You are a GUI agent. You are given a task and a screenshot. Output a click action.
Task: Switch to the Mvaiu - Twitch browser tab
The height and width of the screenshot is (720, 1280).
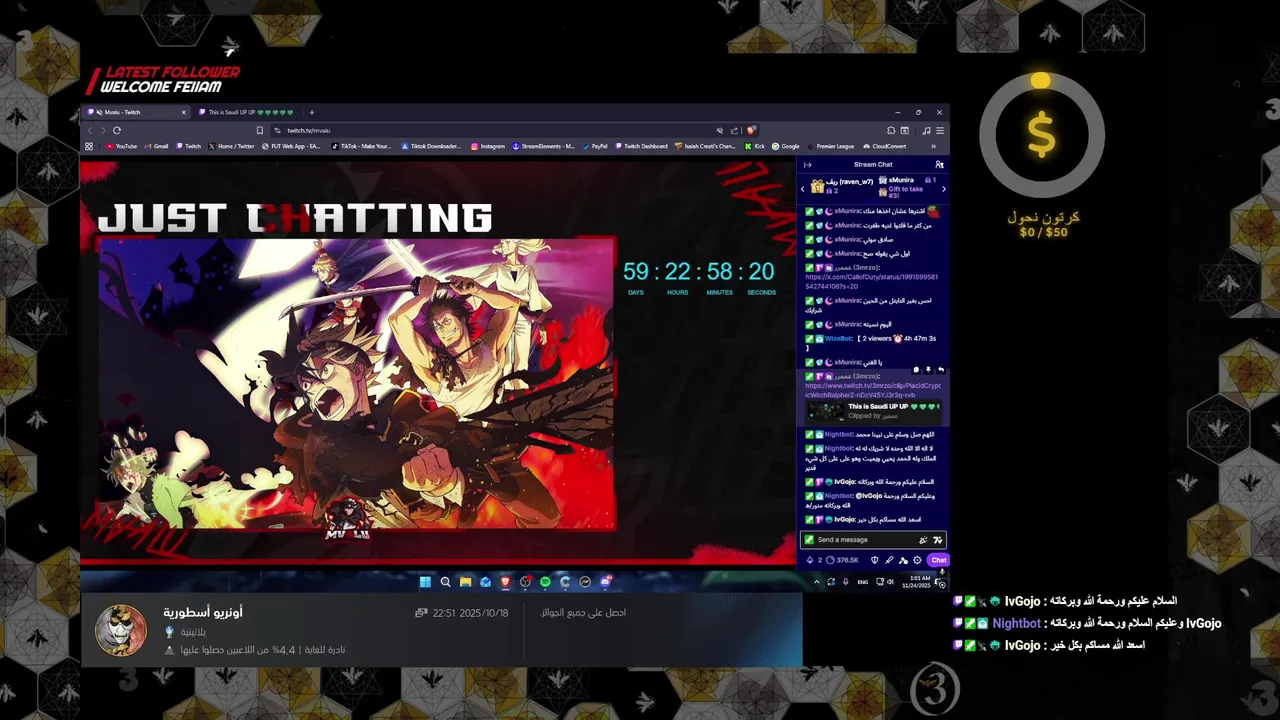pyautogui.click(x=135, y=112)
